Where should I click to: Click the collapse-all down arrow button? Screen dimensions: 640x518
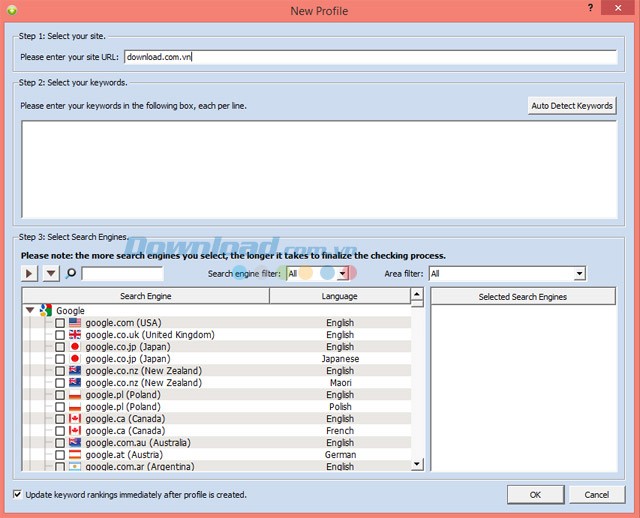click(51, 273)
